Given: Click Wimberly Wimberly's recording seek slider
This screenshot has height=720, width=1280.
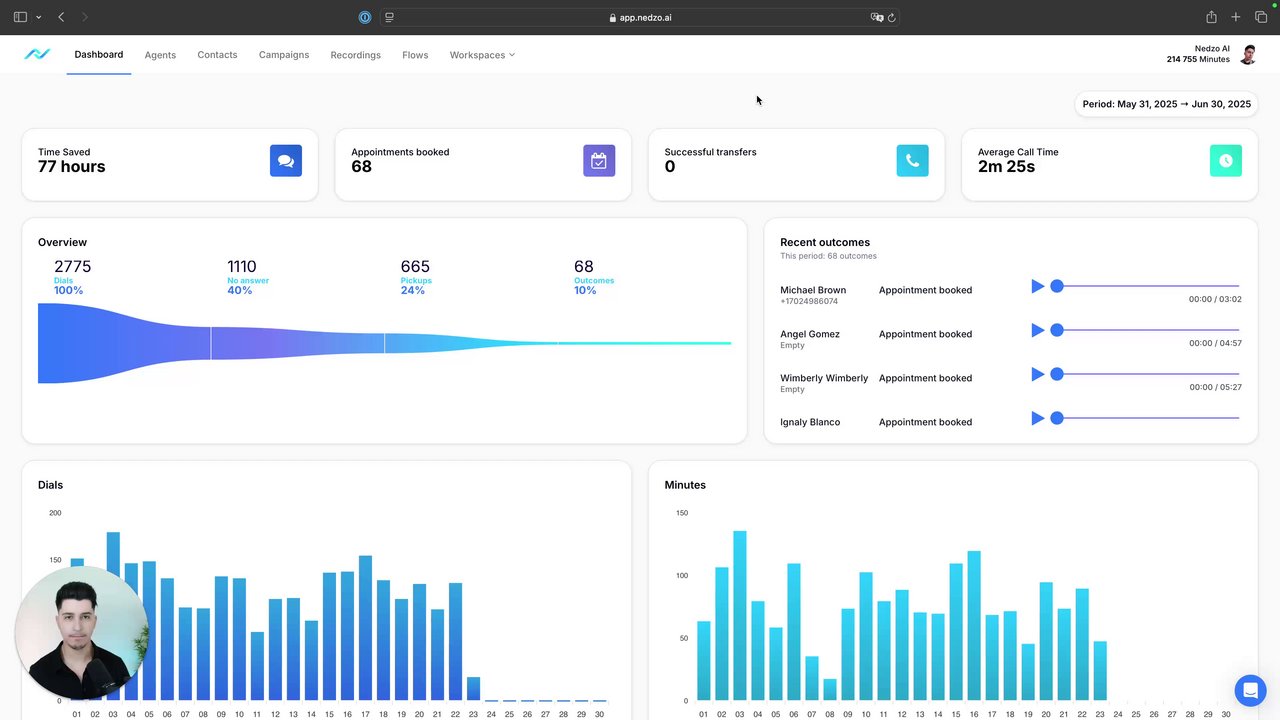Looking at the screenshot, I should (x=1145, y=374).
